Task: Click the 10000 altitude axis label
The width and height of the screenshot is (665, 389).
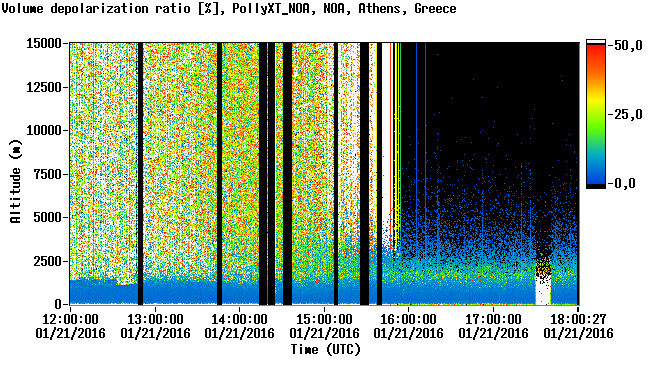Action: click(x=44, y=130)
